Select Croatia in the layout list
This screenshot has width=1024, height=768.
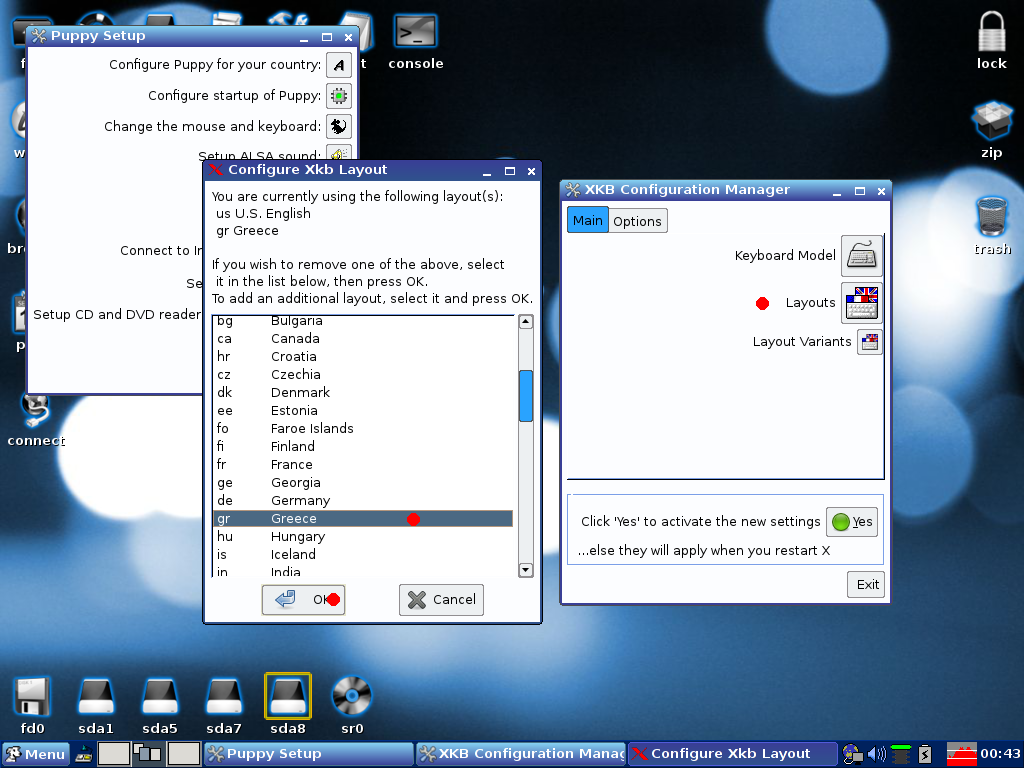tap(363, 357)
